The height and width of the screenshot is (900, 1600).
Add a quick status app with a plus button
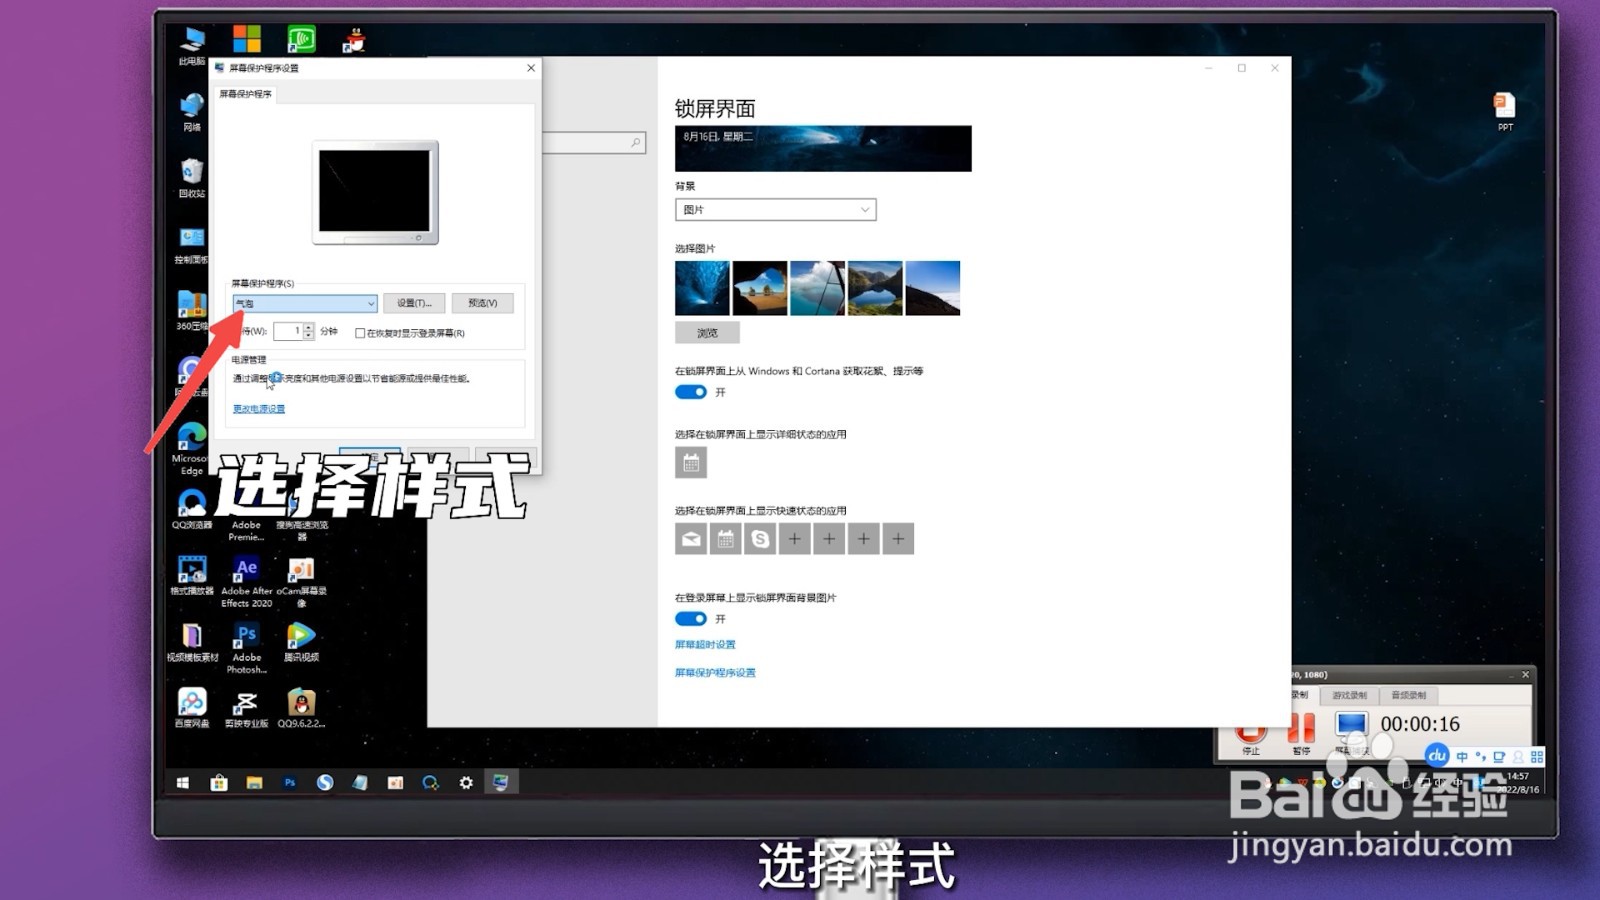pyautogui.click(x=794, y=538)
